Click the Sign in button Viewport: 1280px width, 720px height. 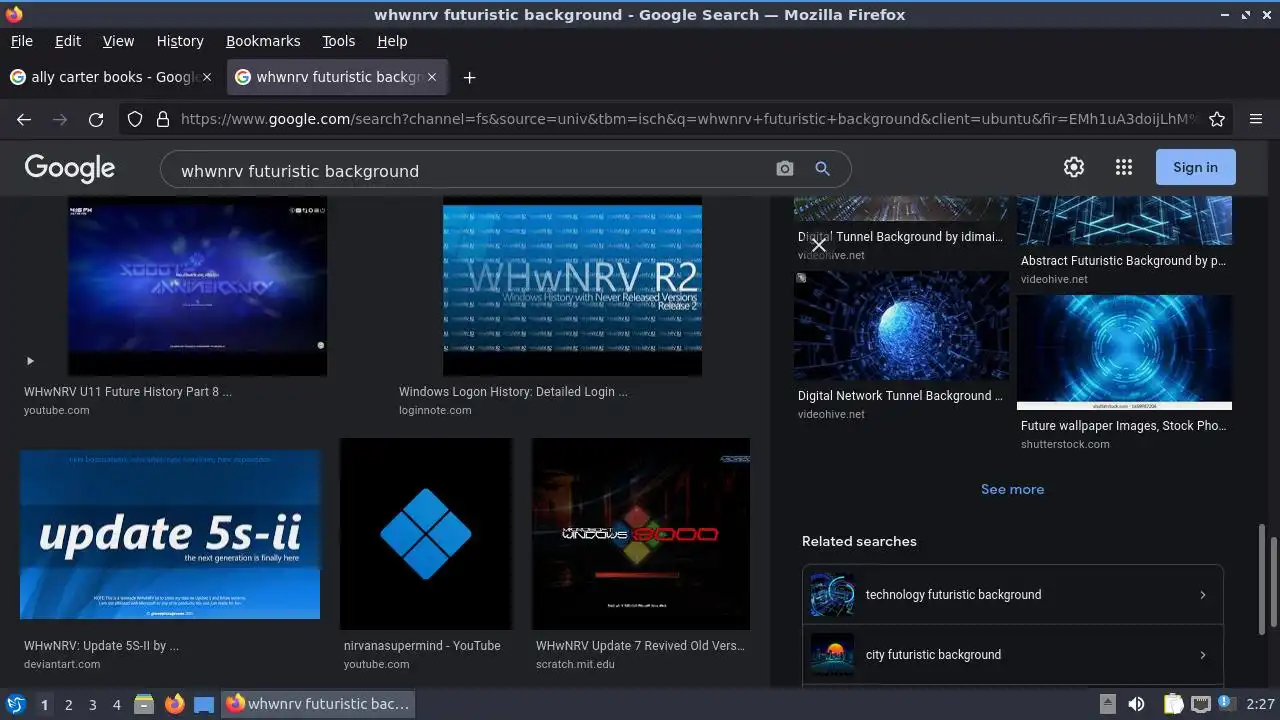pos(1196,167)
